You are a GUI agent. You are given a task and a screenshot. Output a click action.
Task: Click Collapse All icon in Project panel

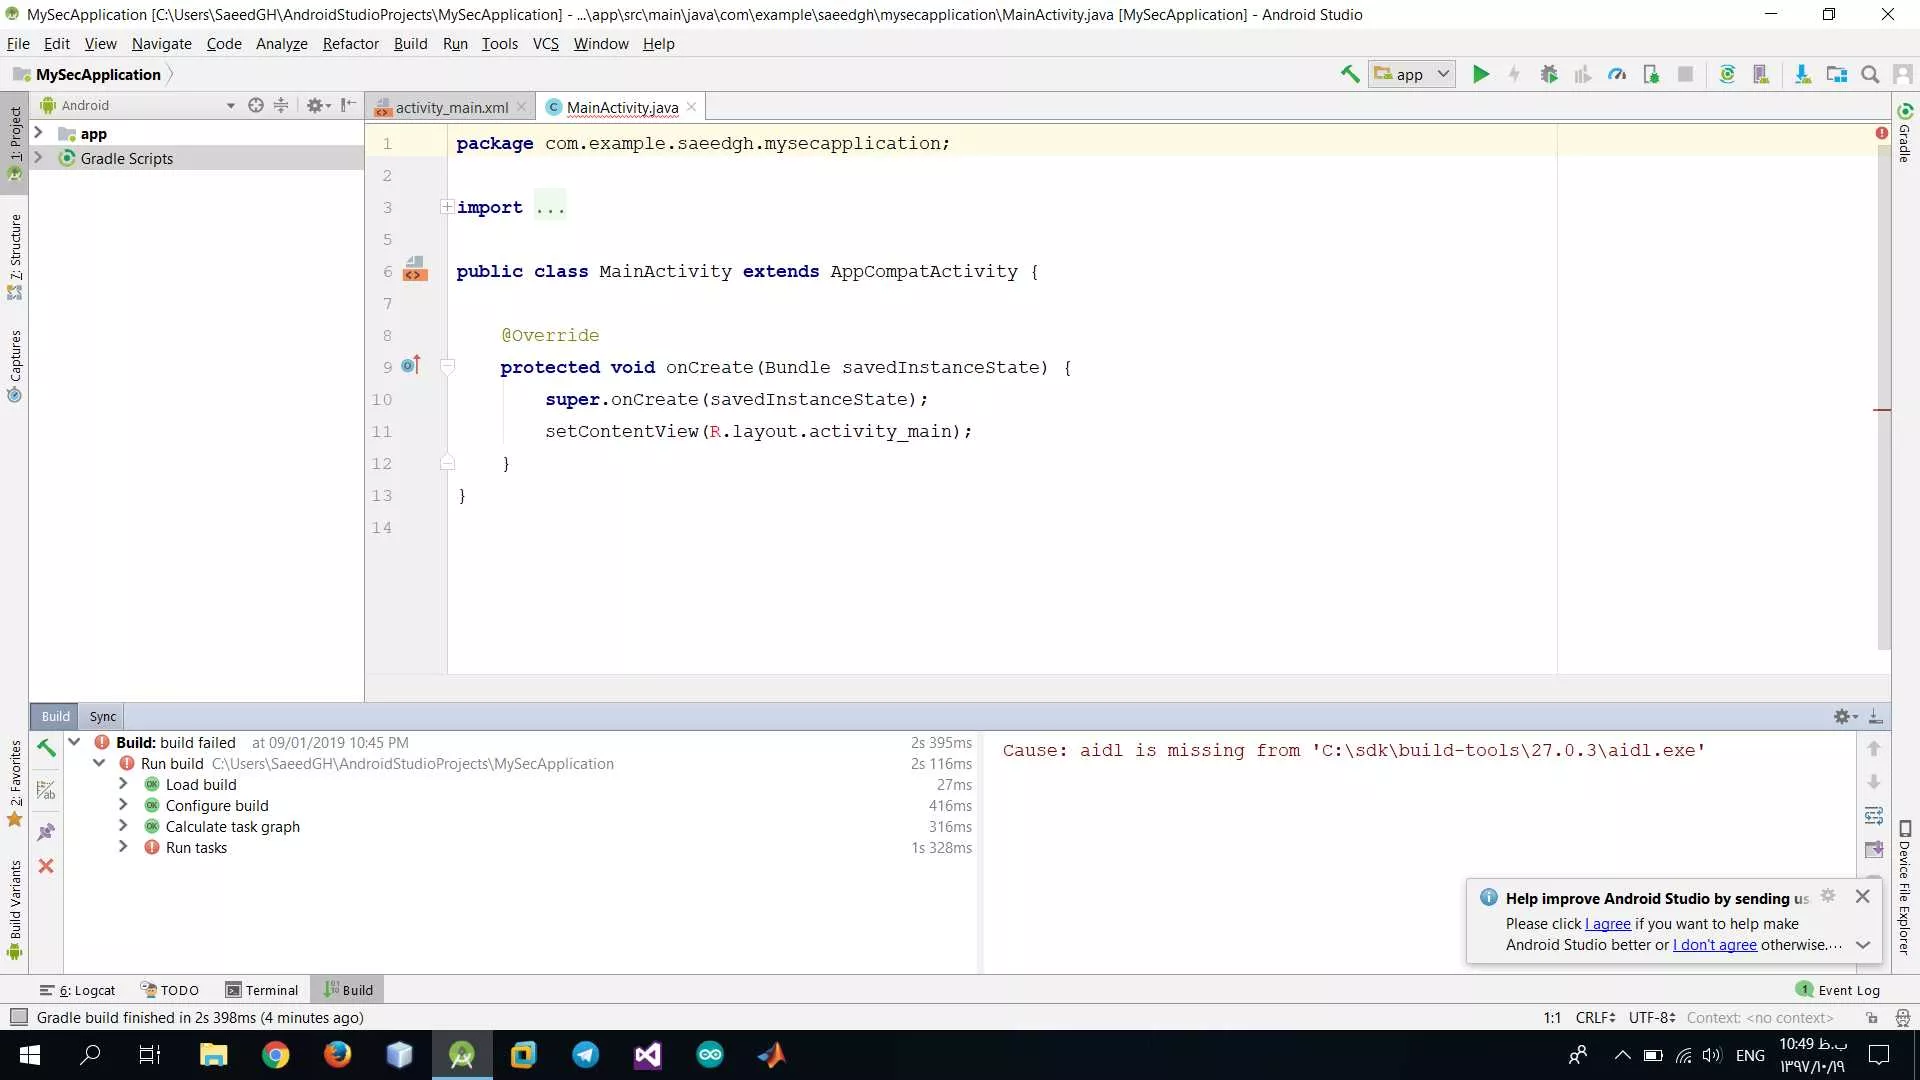pos(281,105)
